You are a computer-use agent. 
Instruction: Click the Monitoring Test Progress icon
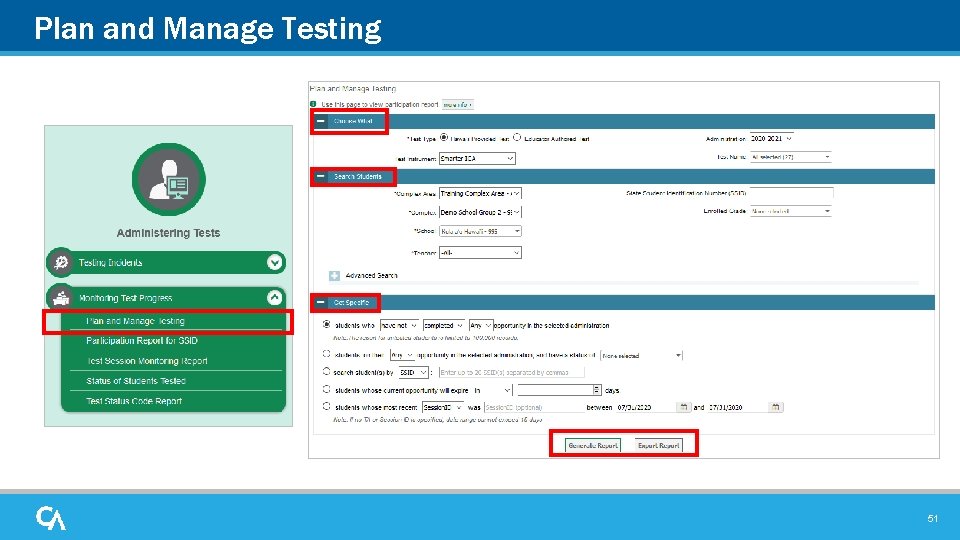(61, 298)
